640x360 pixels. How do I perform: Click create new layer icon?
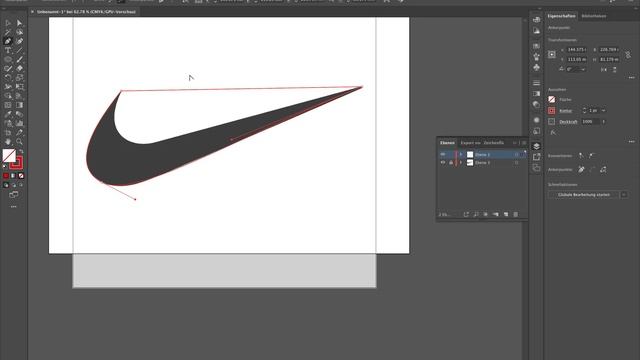coord(506,214)
